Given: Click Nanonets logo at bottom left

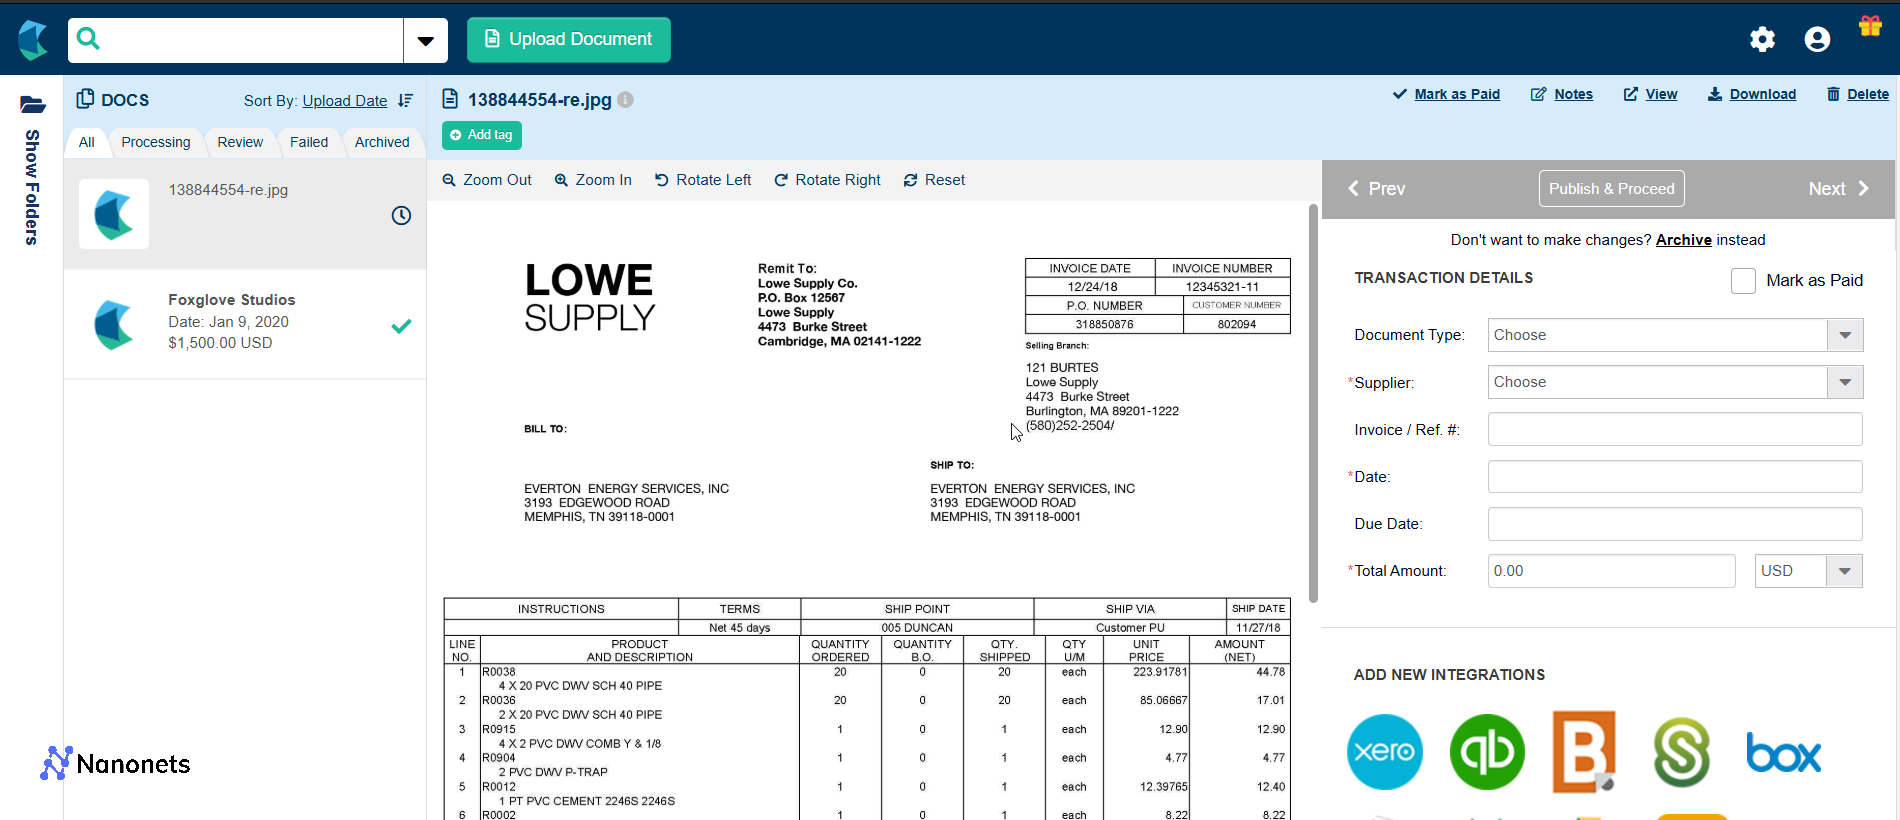Looking at the screenshot, I should coord(116,764).
